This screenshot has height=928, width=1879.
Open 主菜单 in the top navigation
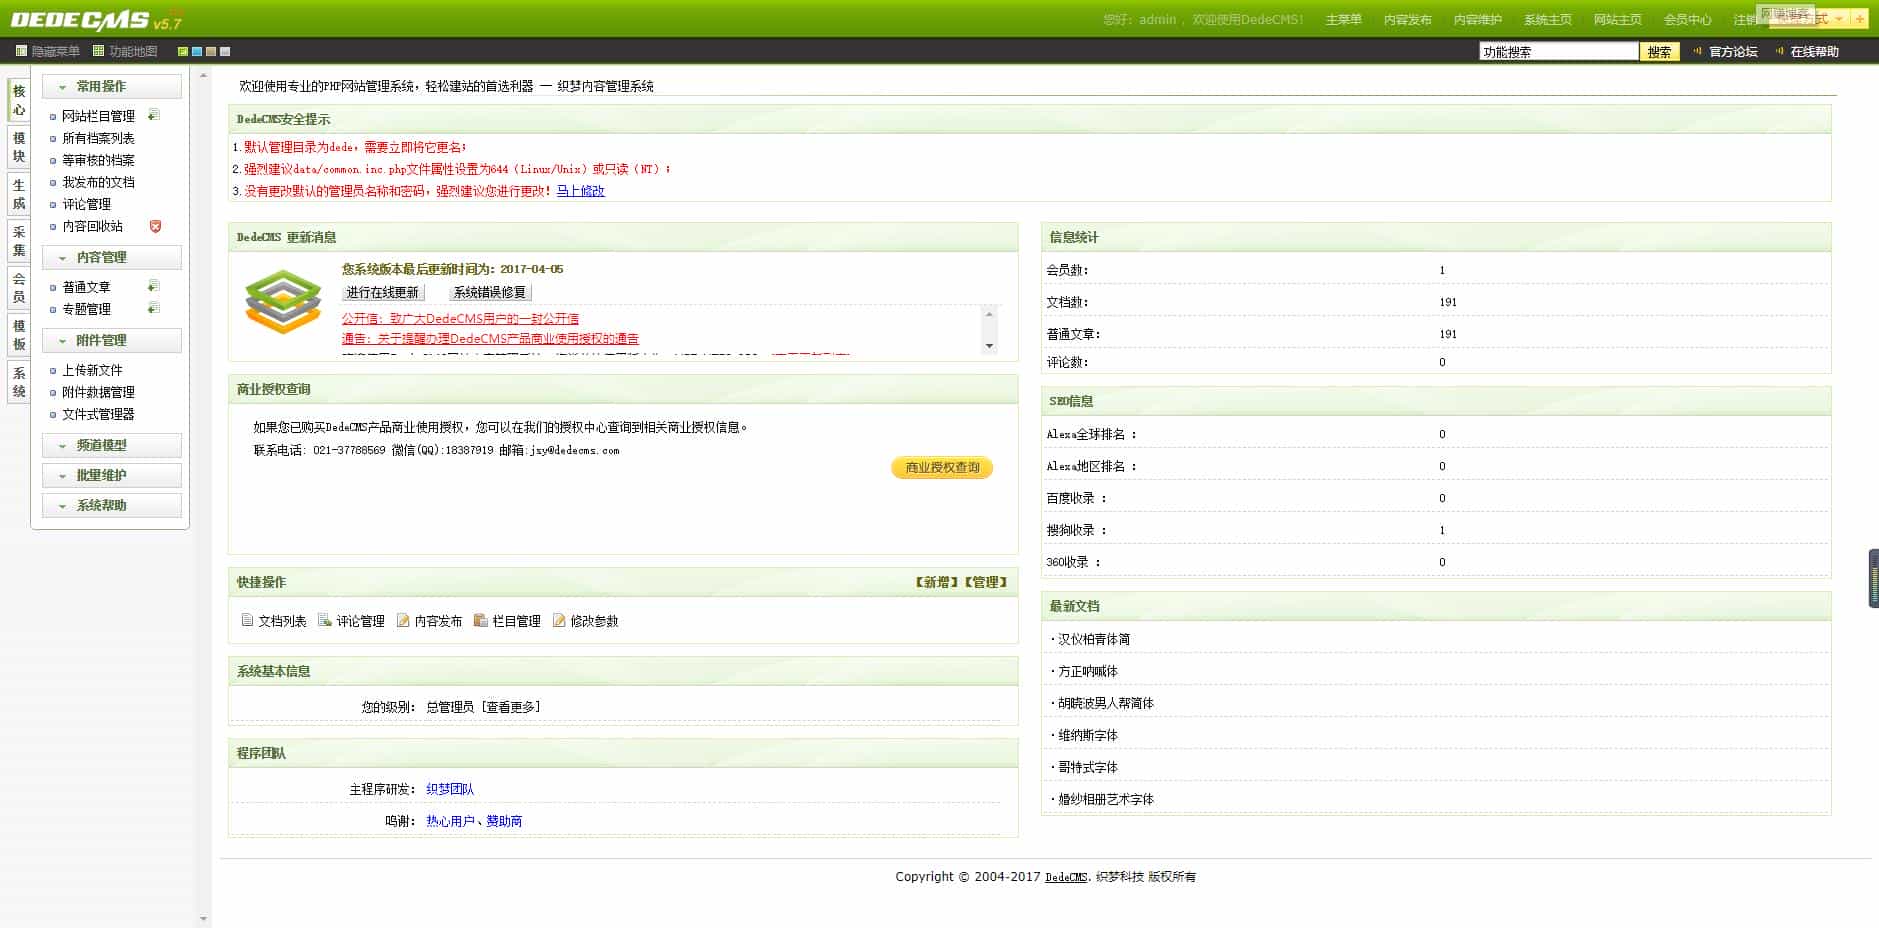coord(1343,20)
